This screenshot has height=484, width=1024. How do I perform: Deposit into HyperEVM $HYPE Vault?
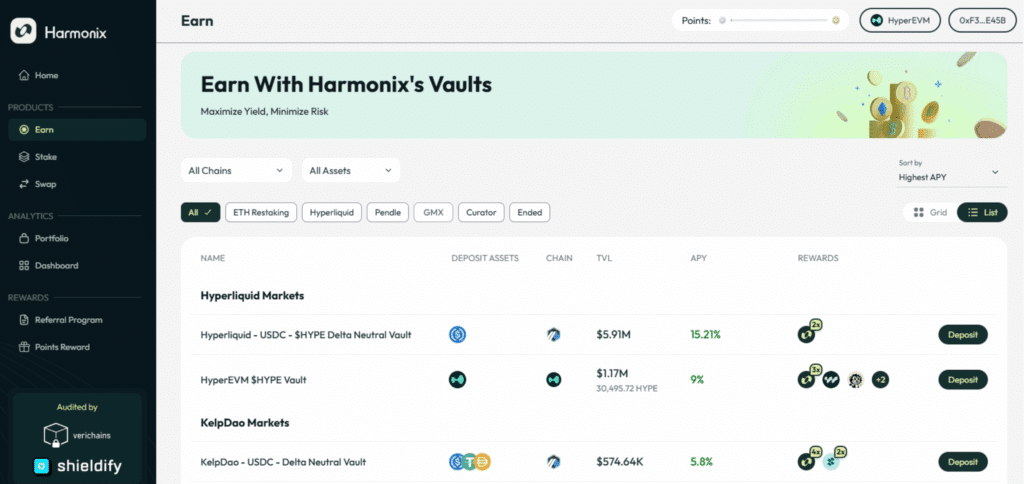click(x=963, y=379)
